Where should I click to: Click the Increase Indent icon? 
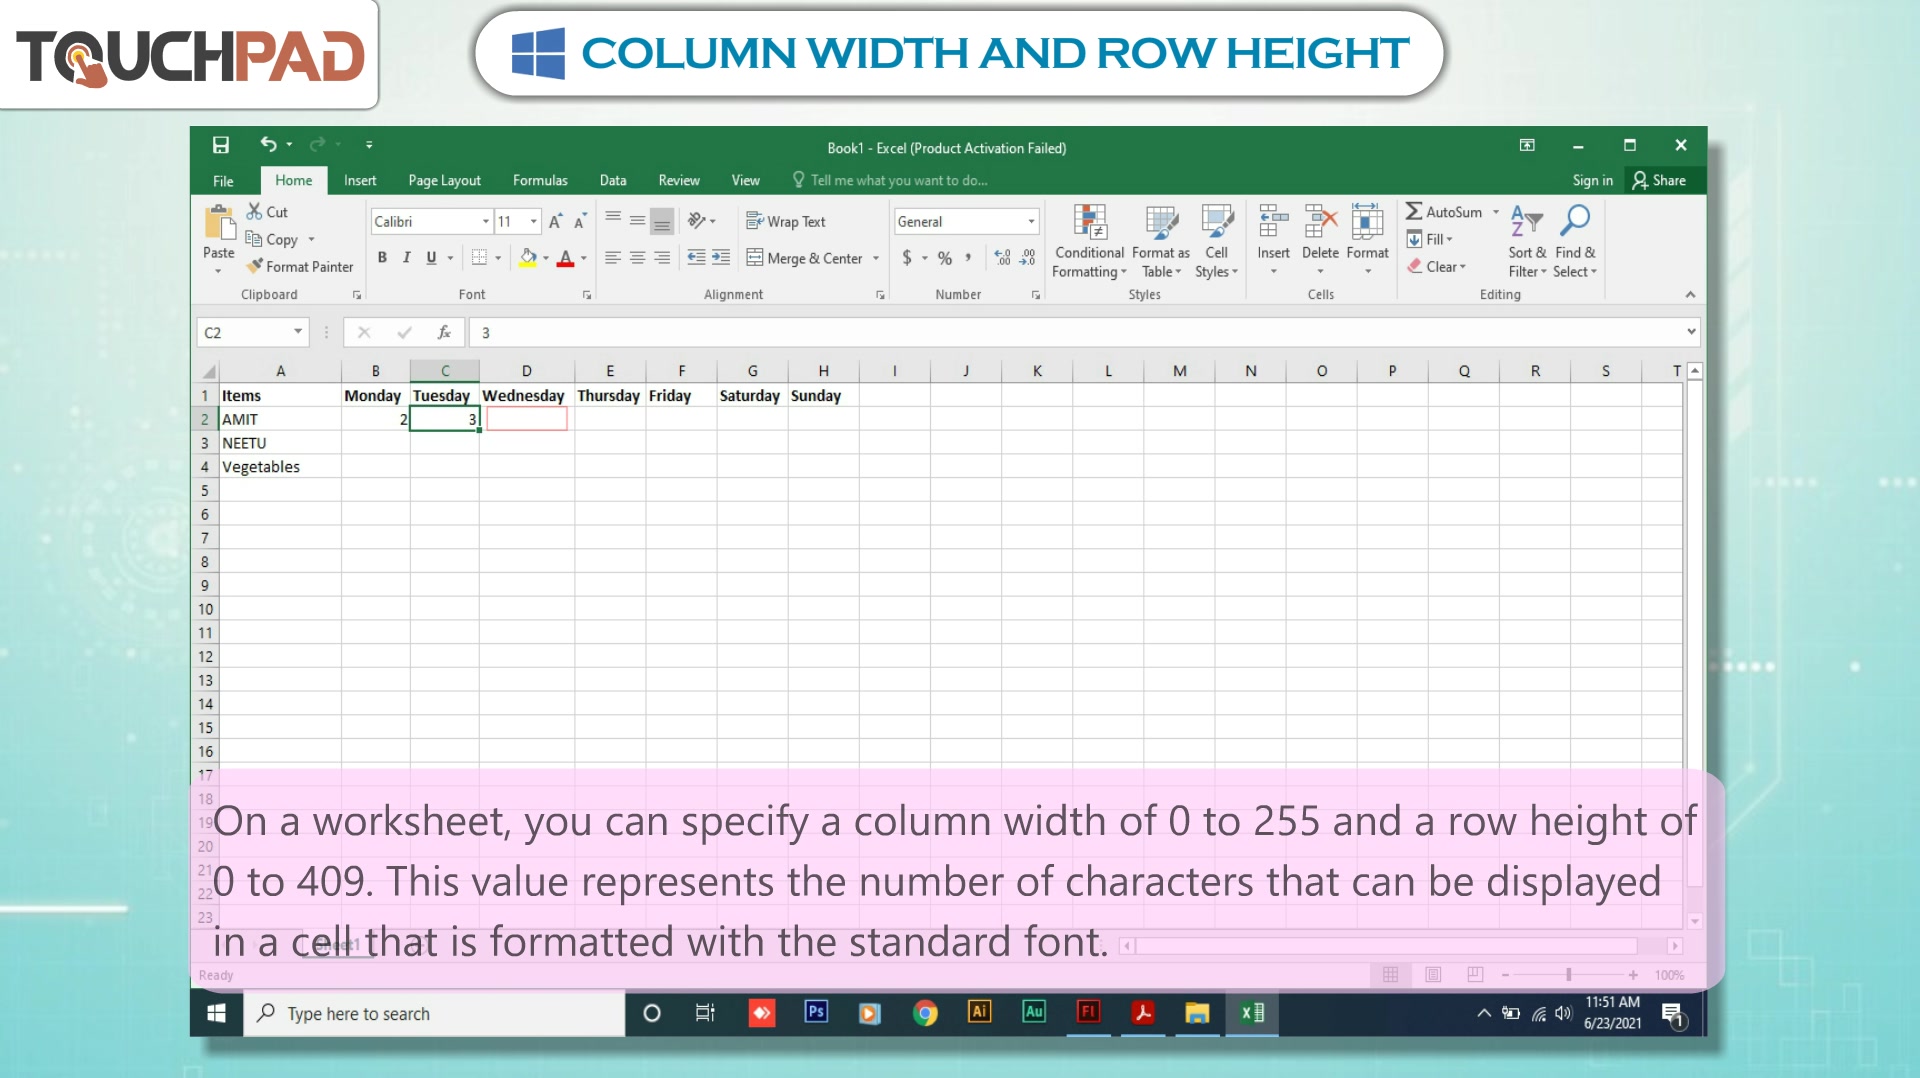721,258
